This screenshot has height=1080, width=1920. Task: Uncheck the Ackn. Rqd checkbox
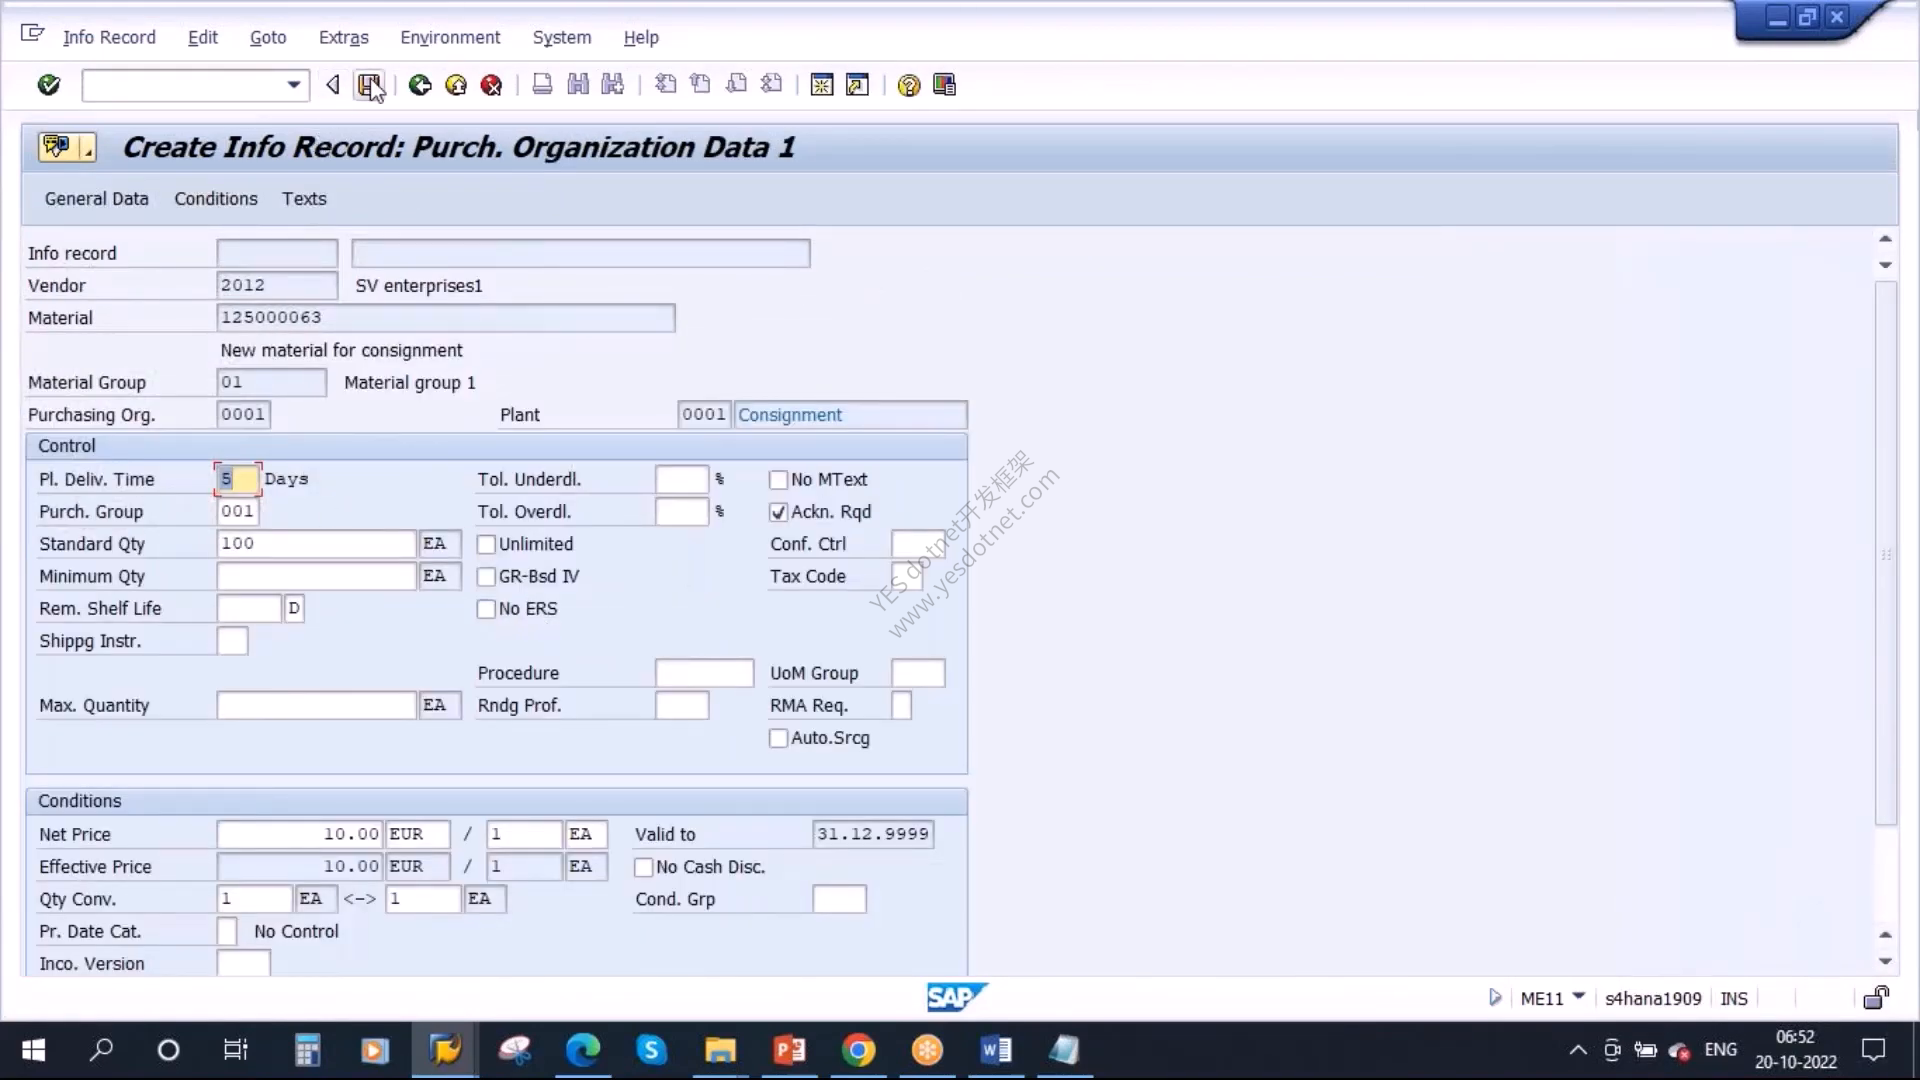coord(778,512)
